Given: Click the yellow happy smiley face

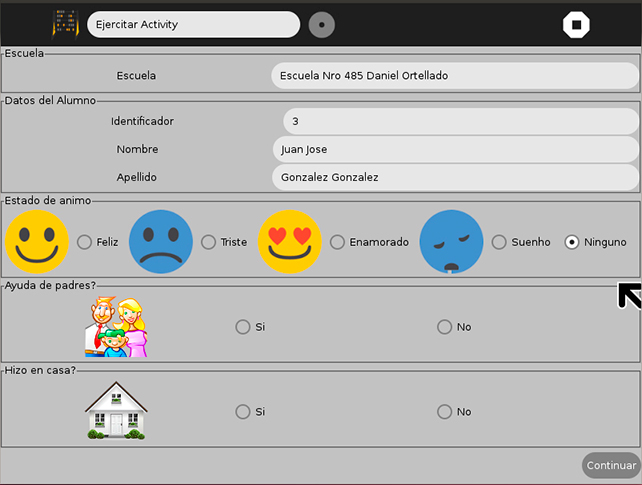Looking at the screenshot, I should click(37, 242).
